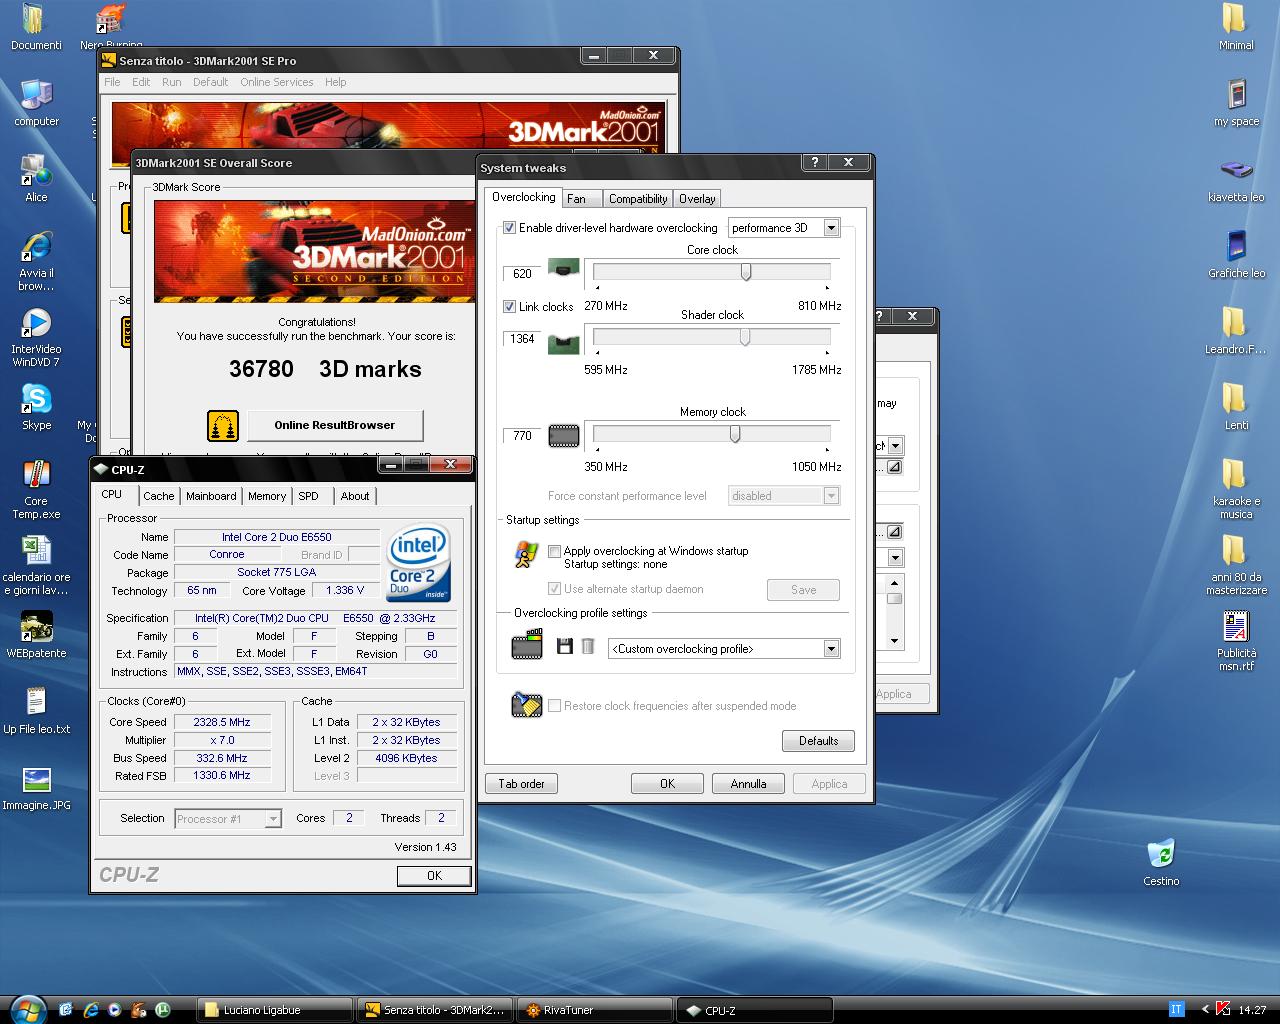Delete overclocking profile with trash icon
This screenshot has width=1280, height=1024.
588,647
